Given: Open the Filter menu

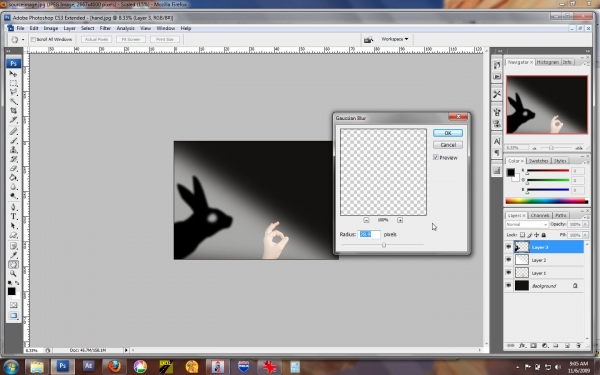Looking at the screenshot, I should (x=105, y=28).
